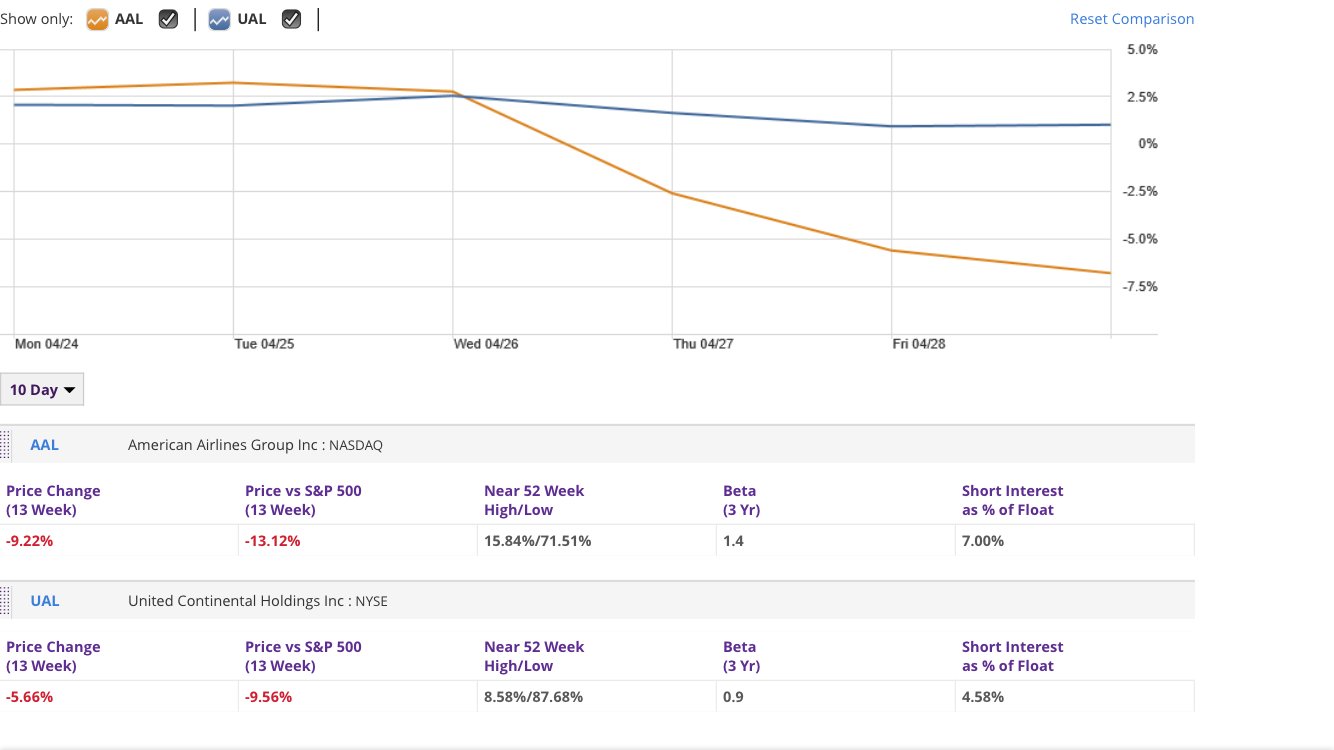Viewport: 1334px width, 750px height.
Task: Click the orange AAL chart line icon
Action: click(97, 19)
